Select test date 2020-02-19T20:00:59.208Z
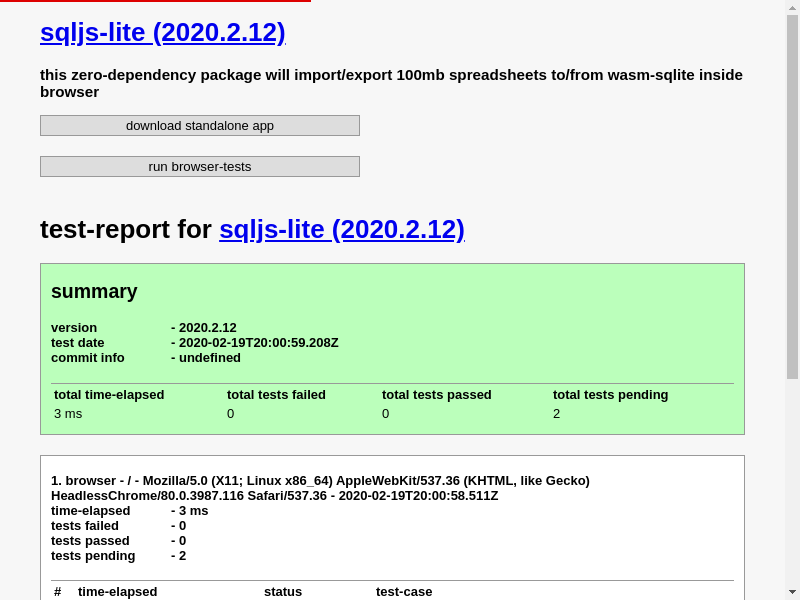 point(259,343)
